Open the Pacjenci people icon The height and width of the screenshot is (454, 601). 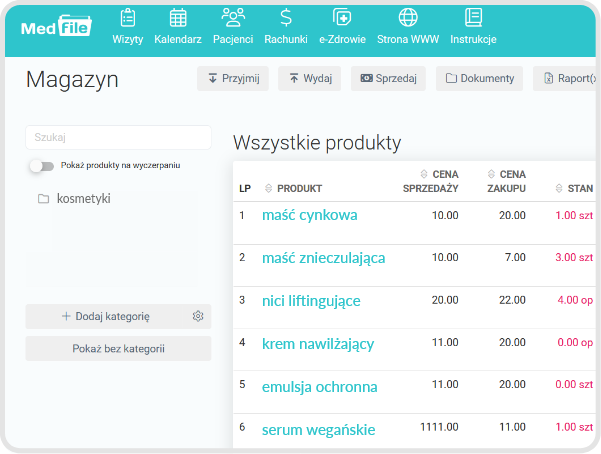coord(233,18)
